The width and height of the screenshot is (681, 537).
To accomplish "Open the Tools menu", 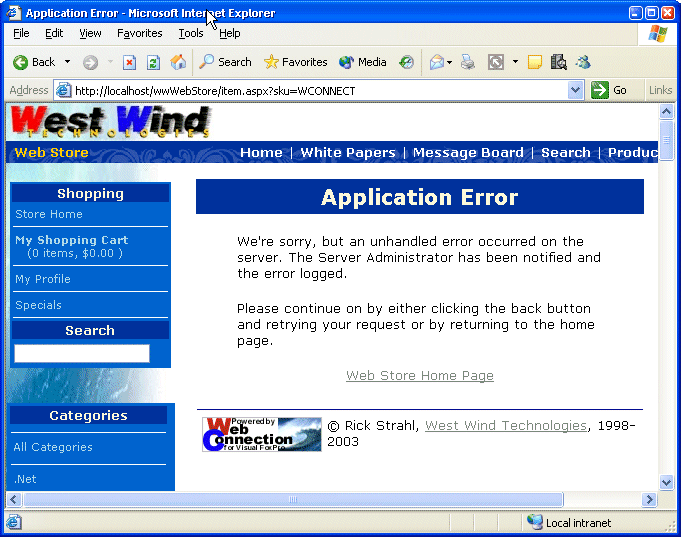I will pos(190,33).
